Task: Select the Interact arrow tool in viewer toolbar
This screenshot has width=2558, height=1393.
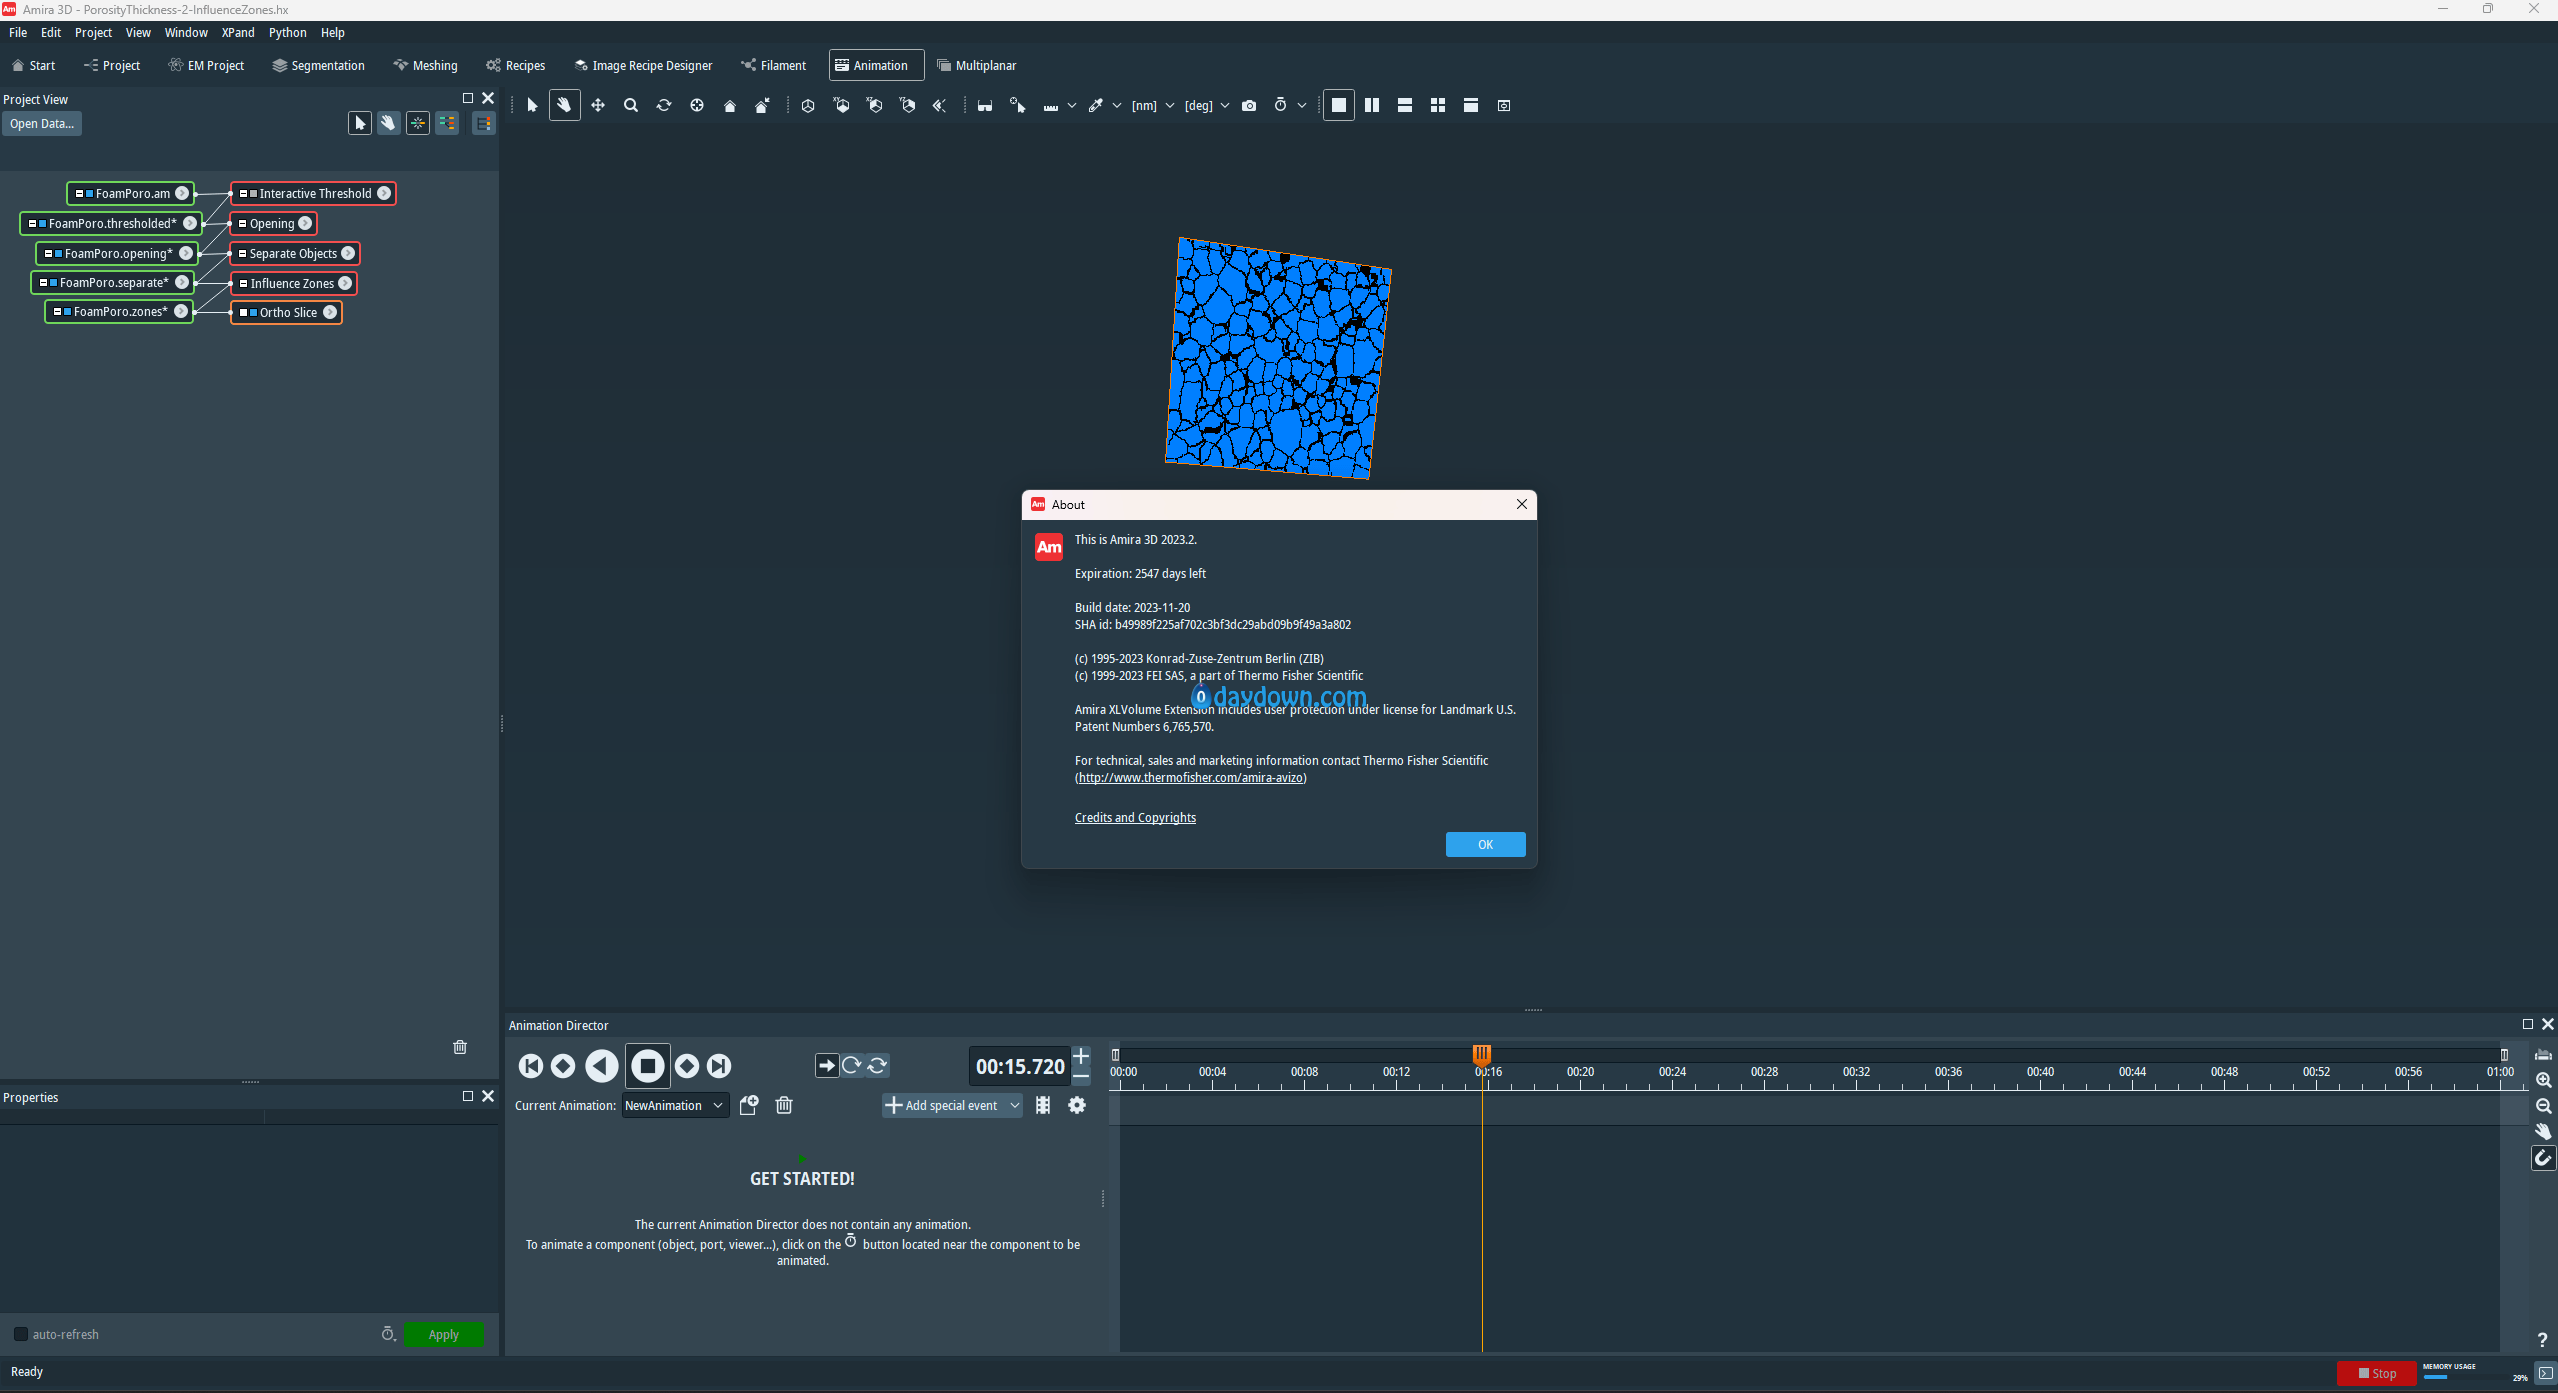Action: (x=532, y=105)
